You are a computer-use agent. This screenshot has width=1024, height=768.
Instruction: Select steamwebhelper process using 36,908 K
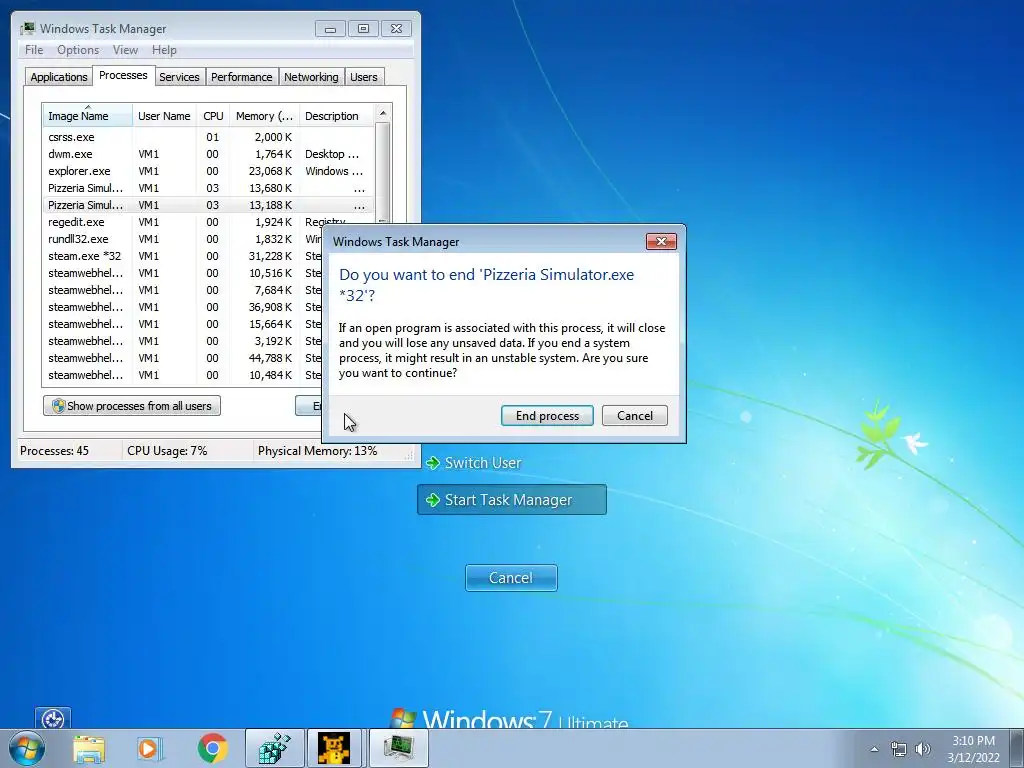(183, 307)
